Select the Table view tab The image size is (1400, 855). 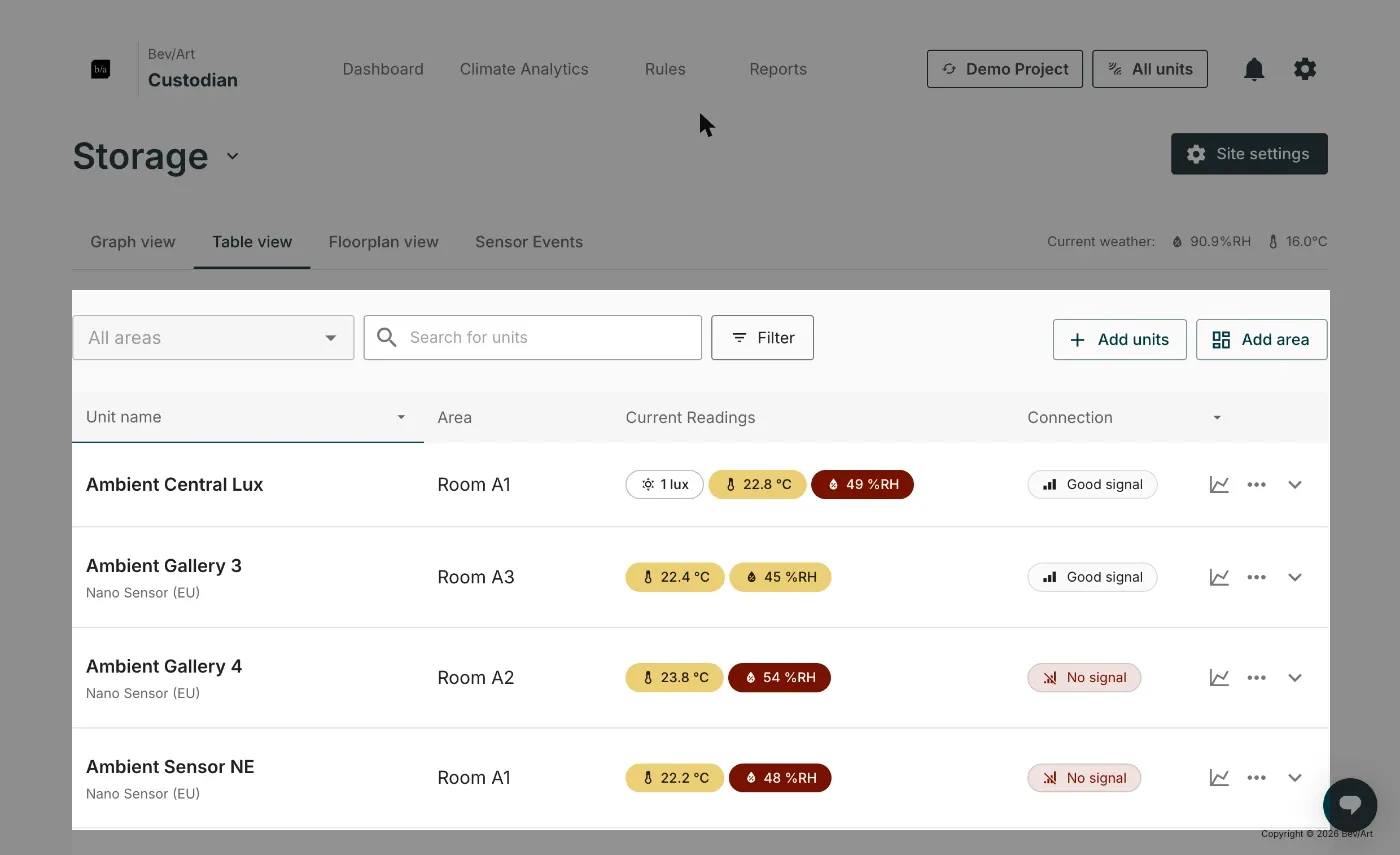tap(252, 242)
